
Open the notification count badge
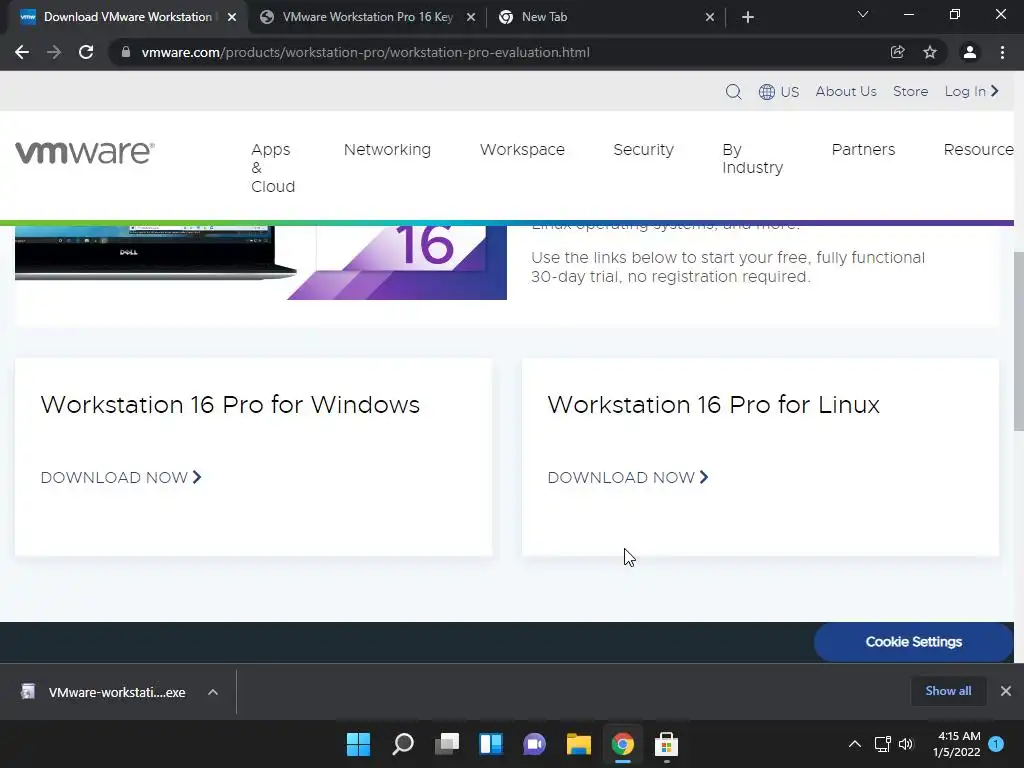(x=996, y=744)
